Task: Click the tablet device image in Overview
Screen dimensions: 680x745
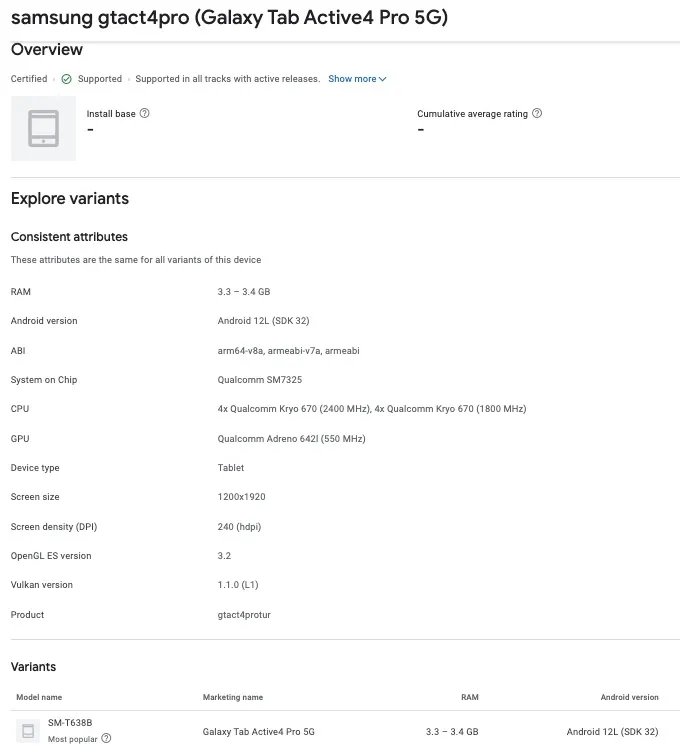Action: (x=43, y=129)
